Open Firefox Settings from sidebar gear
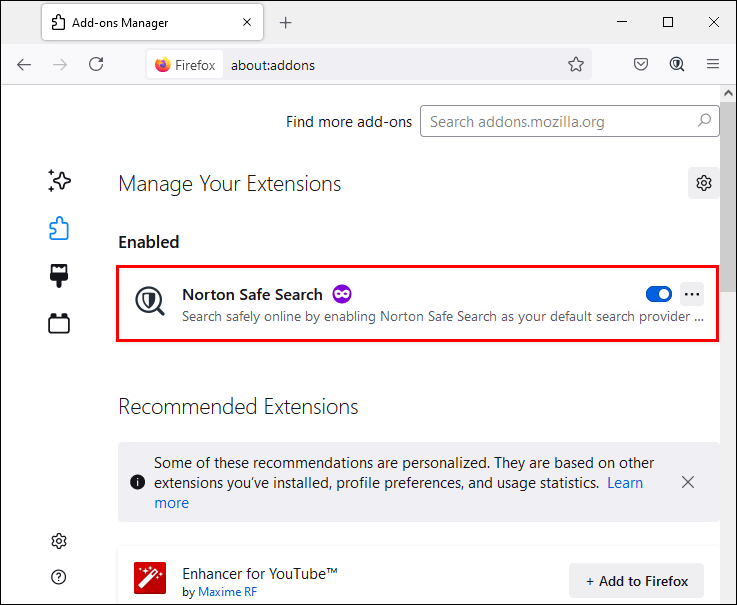Viewport: 737px width, 605px height. [59, 541]
